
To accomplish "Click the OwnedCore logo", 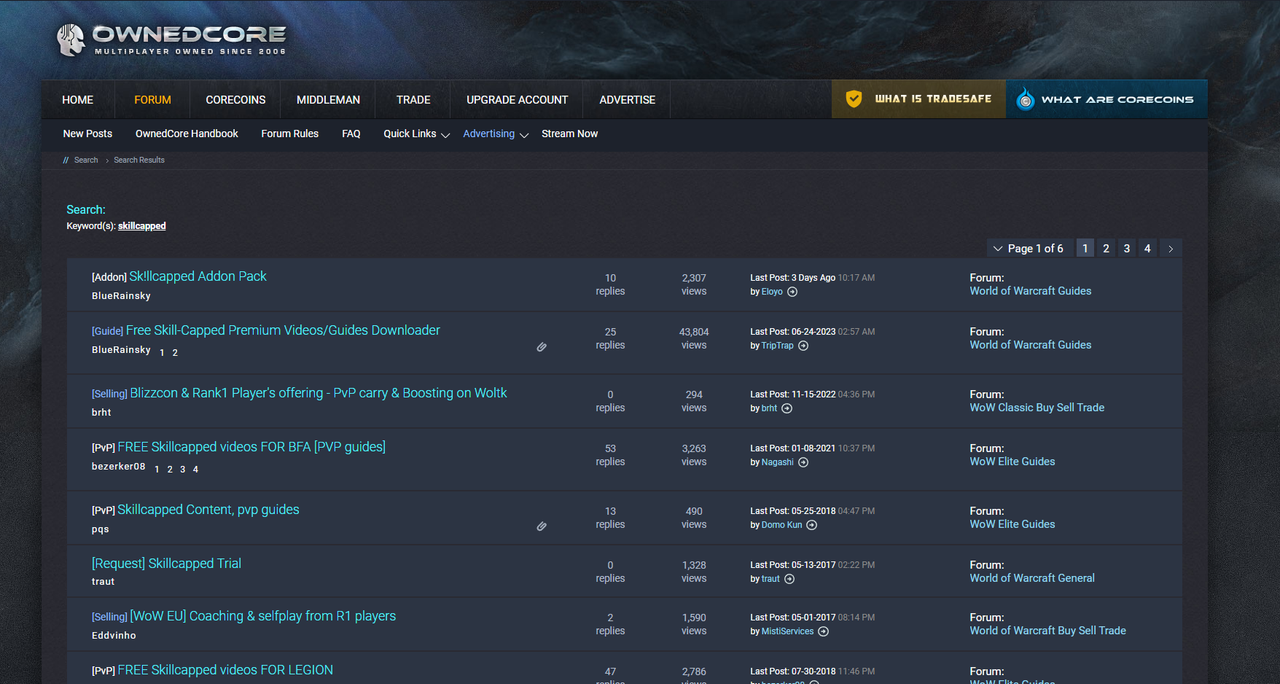I will point(171,39).
